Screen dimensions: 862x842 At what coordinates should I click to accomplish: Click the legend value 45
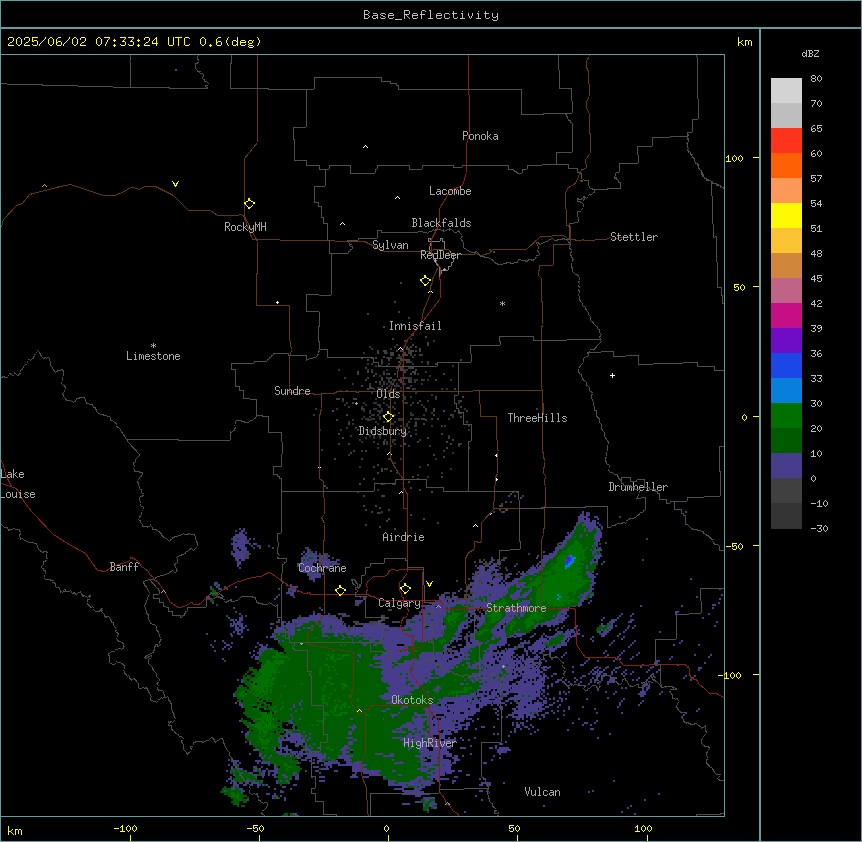pyautogui.click(x=816, y=278)
